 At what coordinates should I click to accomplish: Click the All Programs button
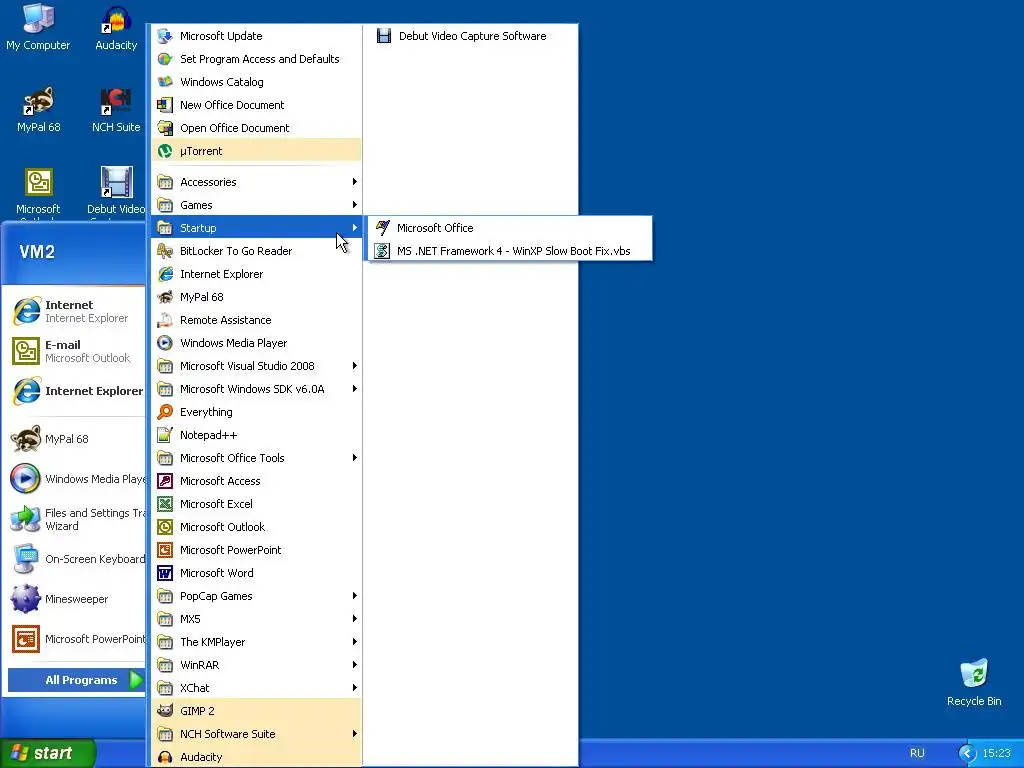point(76,680)
